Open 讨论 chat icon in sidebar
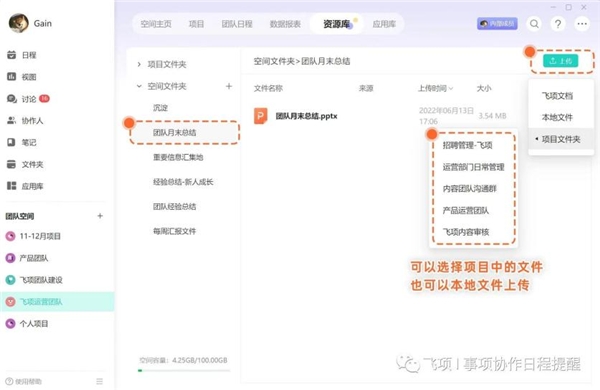The height and width of the screenshot is (390, 600). pyautogui.click(x=11, y=99)
